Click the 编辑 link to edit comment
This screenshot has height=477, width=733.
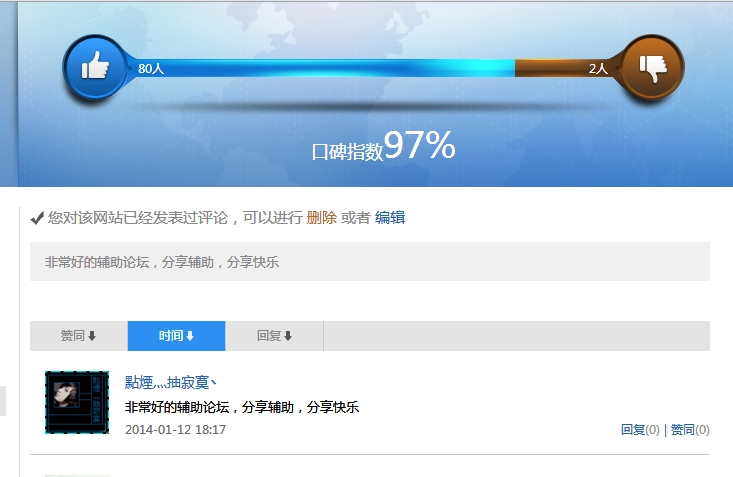(390, 218)
